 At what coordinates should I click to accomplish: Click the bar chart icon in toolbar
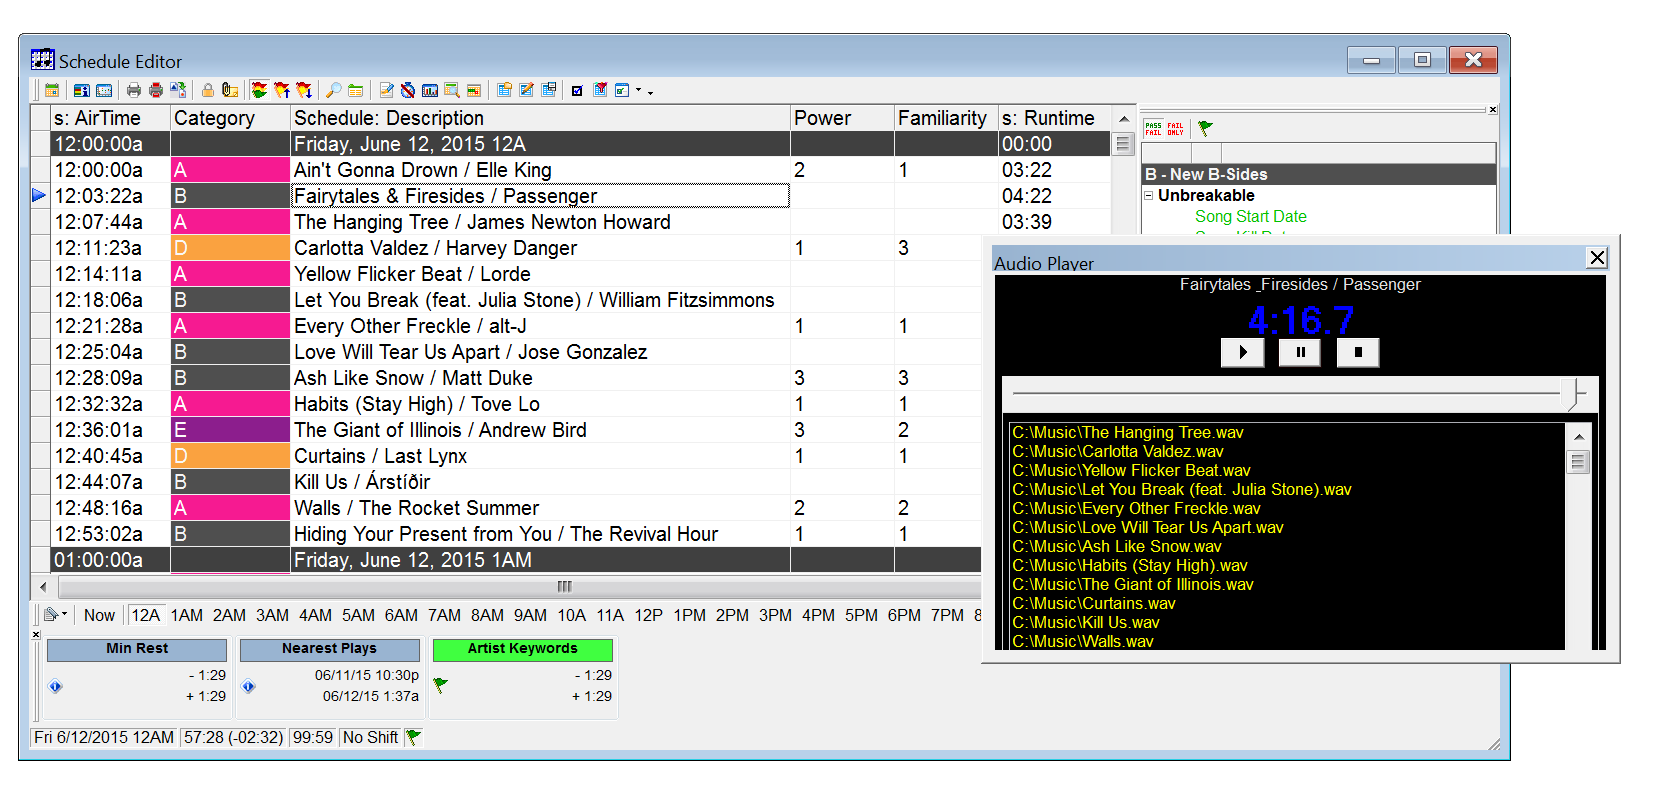[x=430, y=91]
